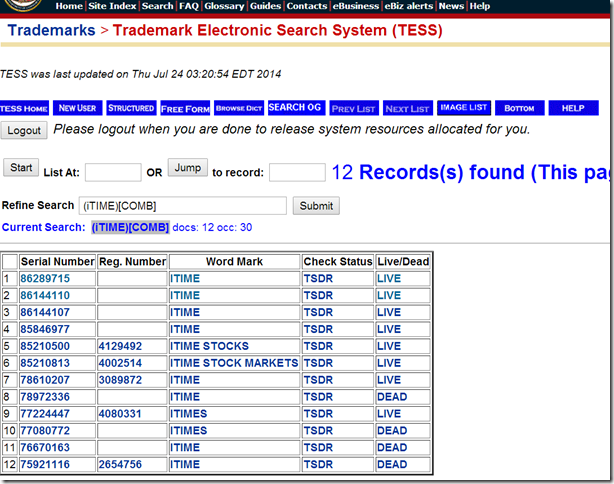This screenshot has width=614, height=484.
Task: Click the highlighted (iTIME)[COMB] current search
Action: (x=130, y=227)
